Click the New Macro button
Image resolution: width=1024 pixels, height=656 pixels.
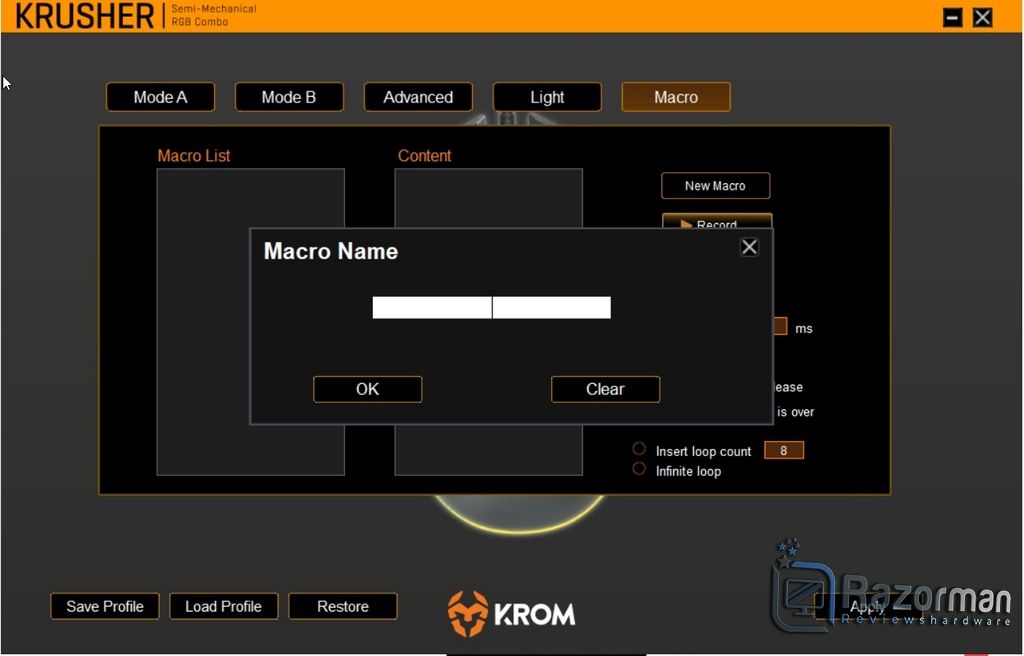(716, 186)
